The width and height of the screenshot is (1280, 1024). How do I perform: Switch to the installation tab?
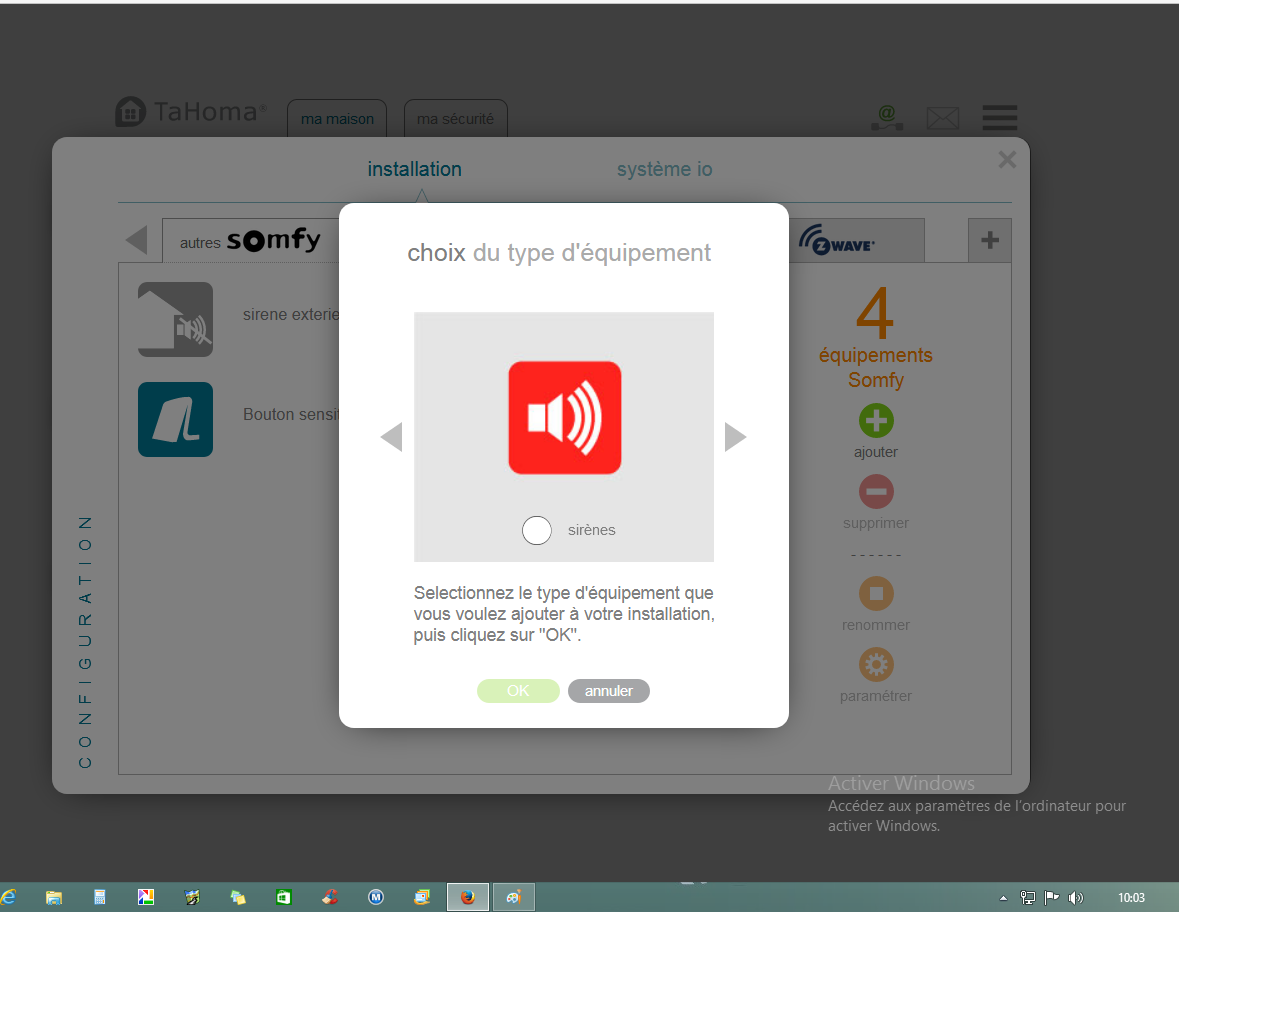pos(414,170)
